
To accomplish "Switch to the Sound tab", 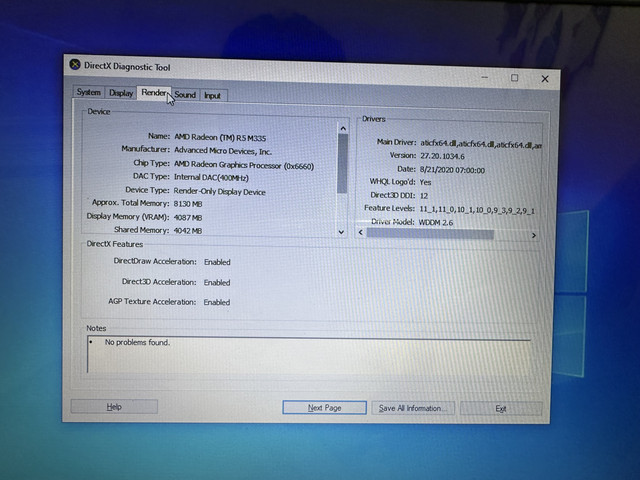I will click(x=185, y=95).
